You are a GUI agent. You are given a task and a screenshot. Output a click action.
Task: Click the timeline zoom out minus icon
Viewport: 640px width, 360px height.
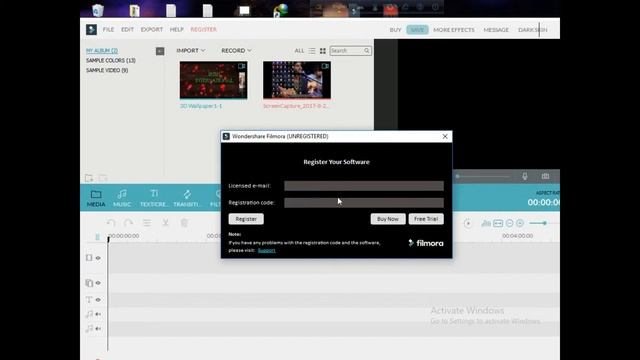pos(509,223)
